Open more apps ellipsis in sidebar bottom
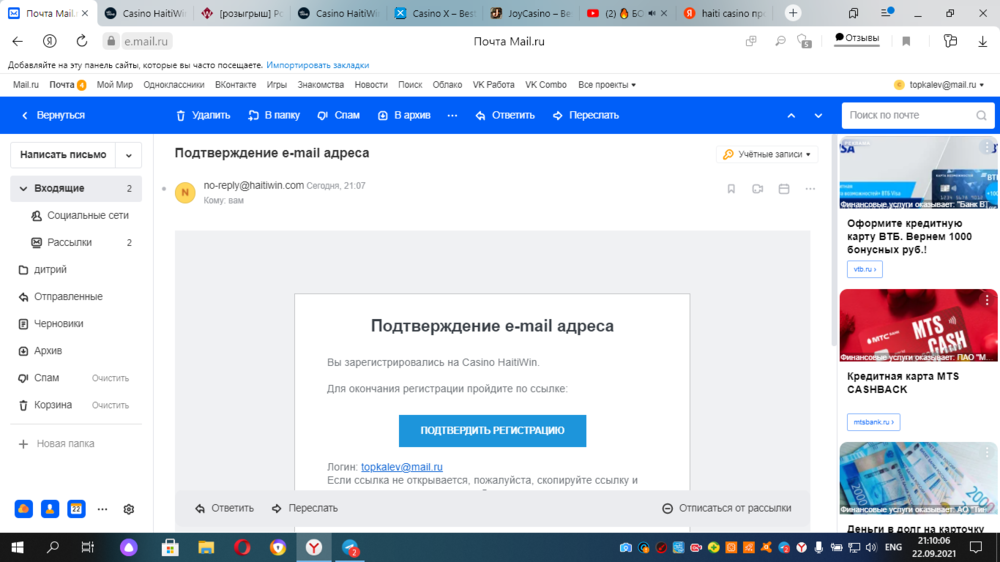The image size is (1000, 562). click(102, 509)
